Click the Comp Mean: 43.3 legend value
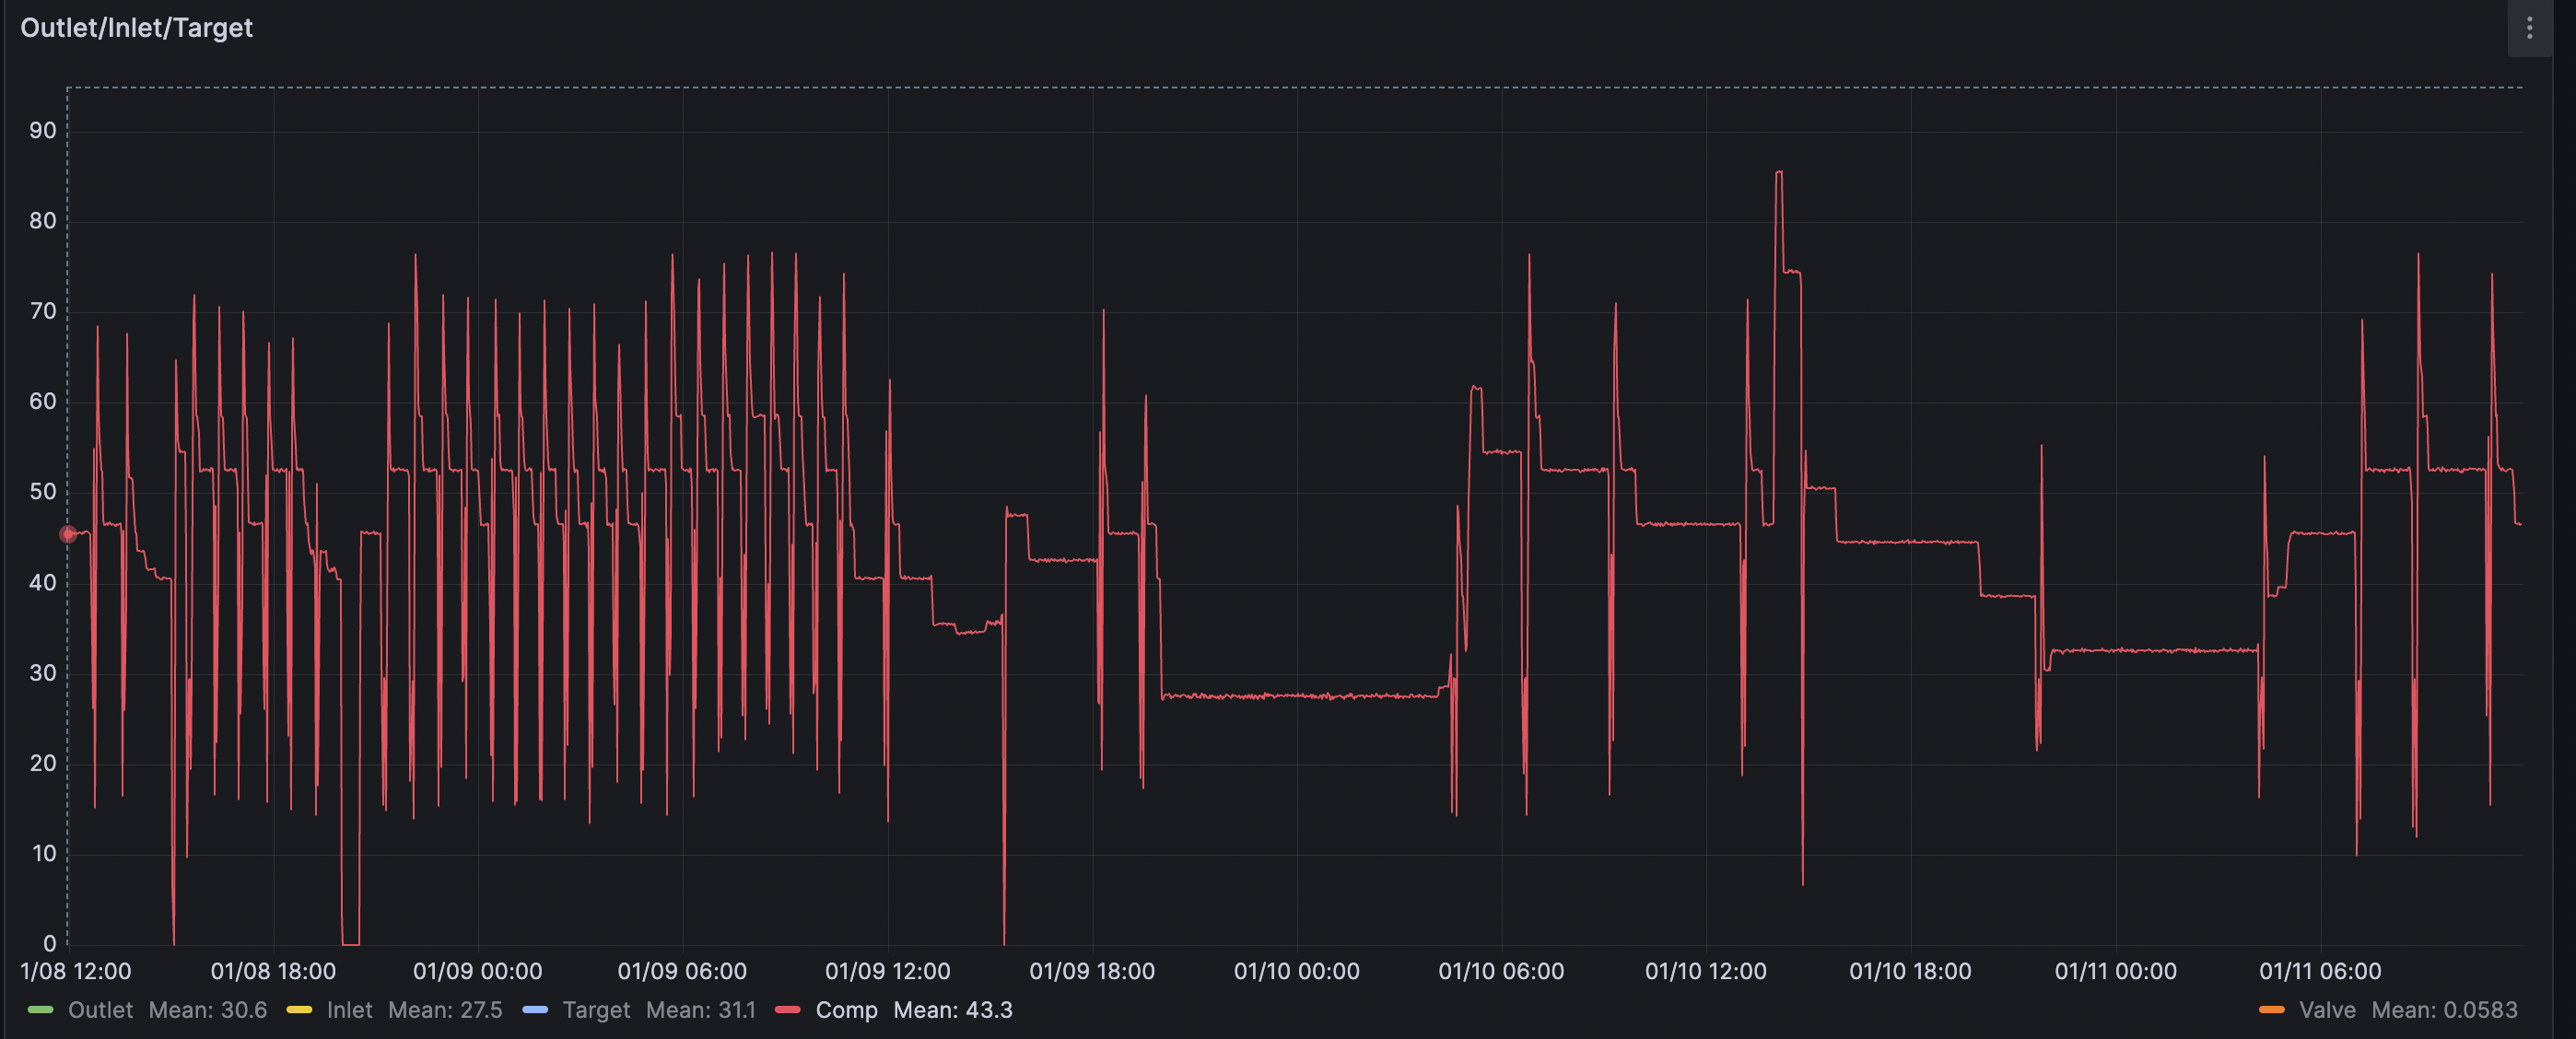The height and width of the screenshot is (1039, 2576). click(x=952, y=1010)
